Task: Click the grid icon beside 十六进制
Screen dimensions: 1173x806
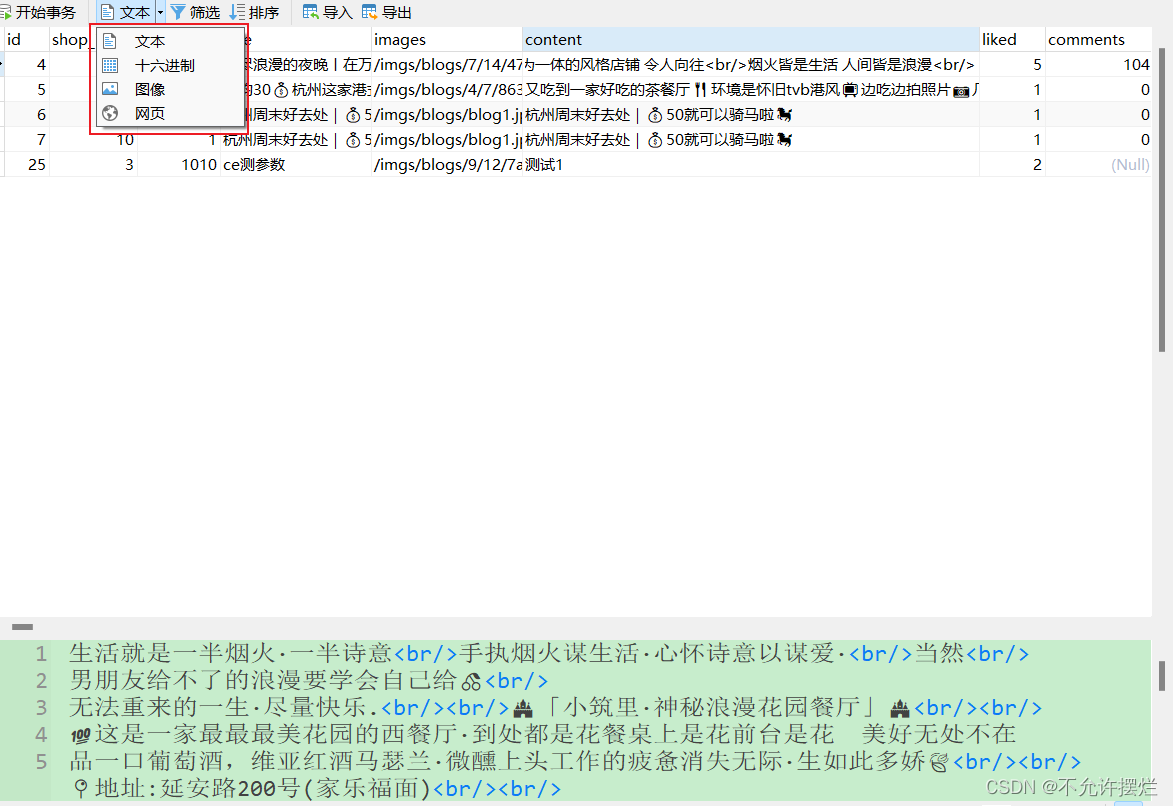Action: [110, 65]
